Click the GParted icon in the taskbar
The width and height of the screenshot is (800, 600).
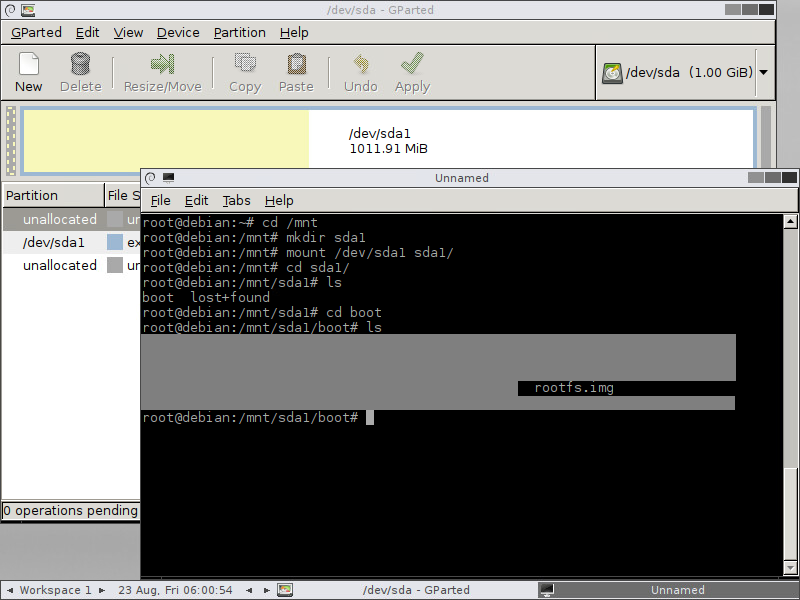(285, 590)
